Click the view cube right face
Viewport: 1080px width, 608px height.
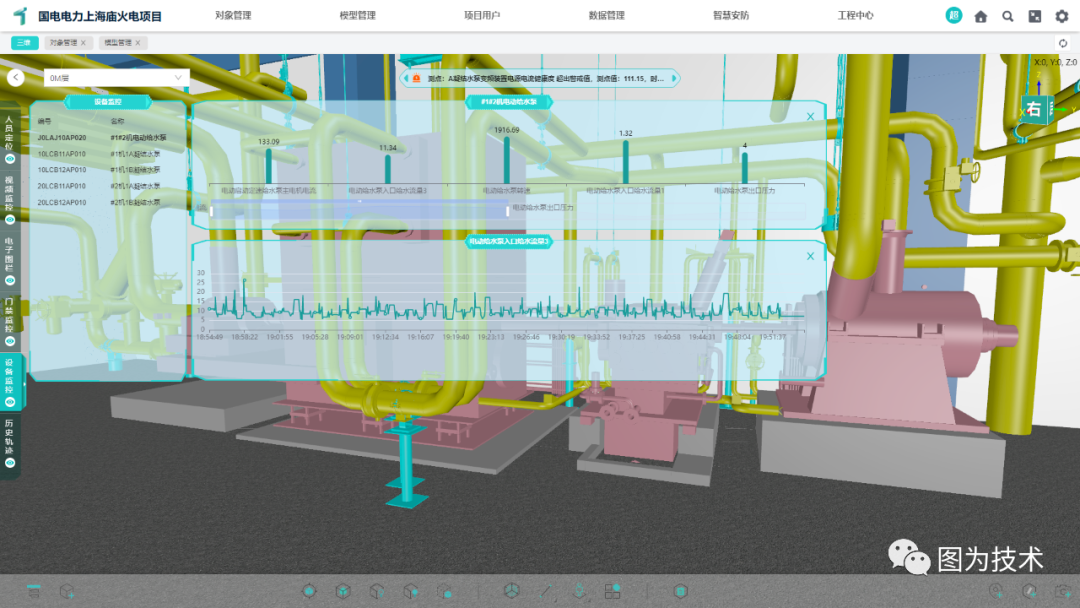point(1034,109)
